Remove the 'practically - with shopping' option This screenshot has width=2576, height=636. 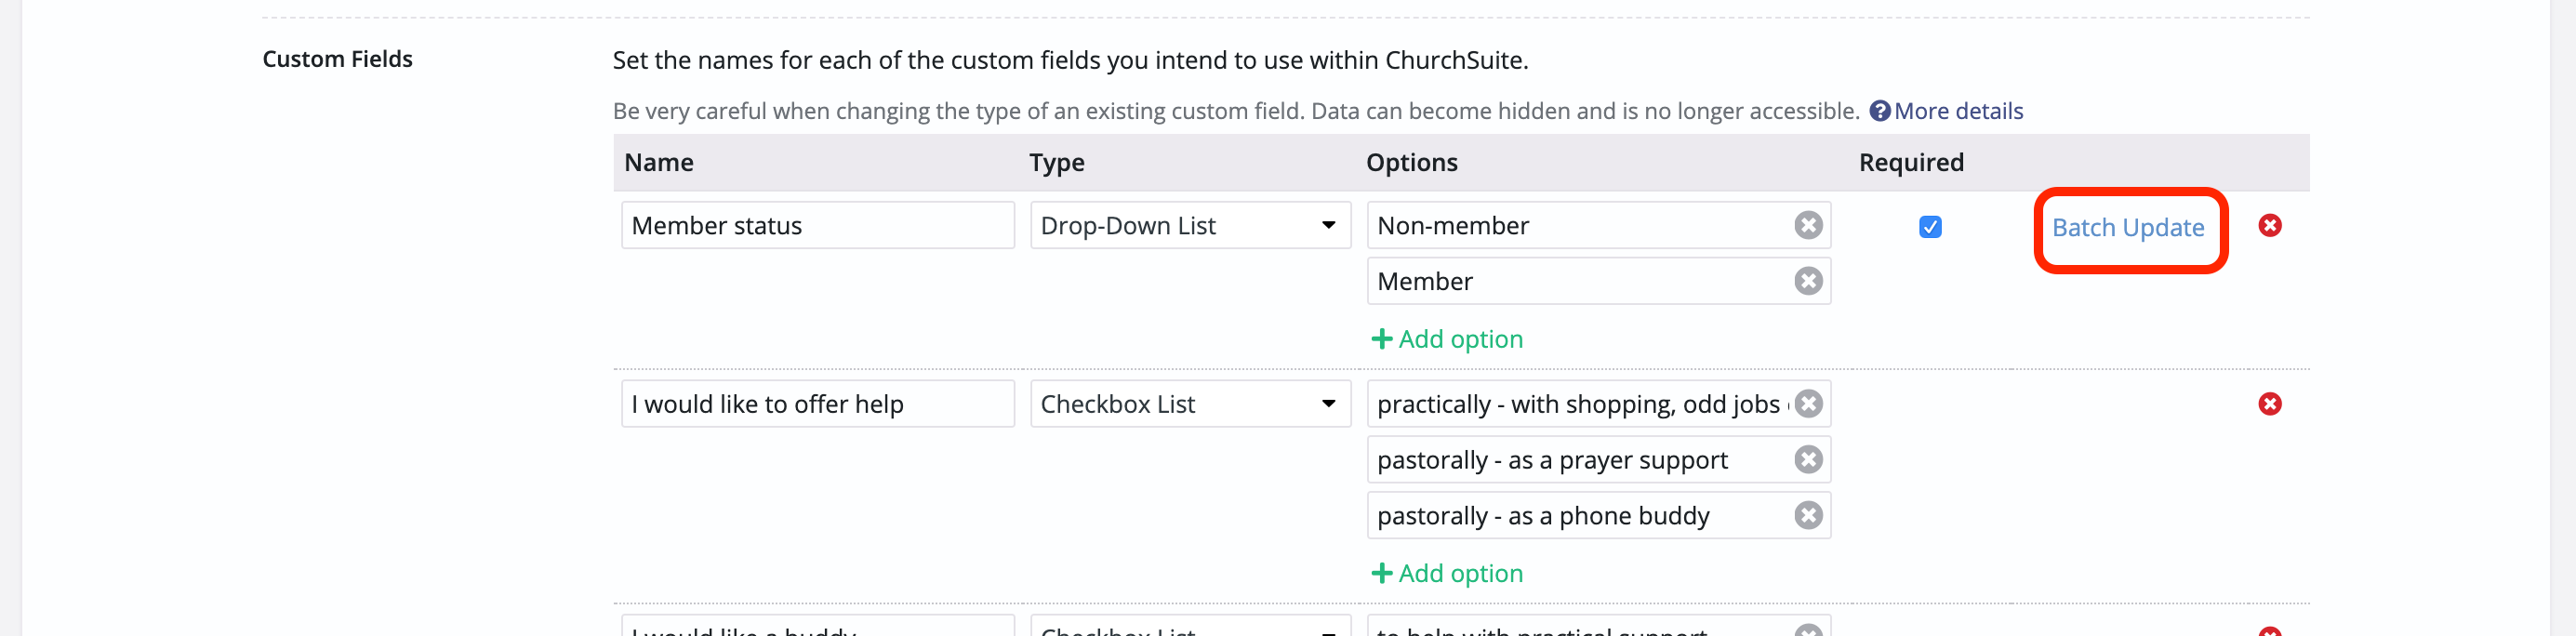pos(1807,404)
